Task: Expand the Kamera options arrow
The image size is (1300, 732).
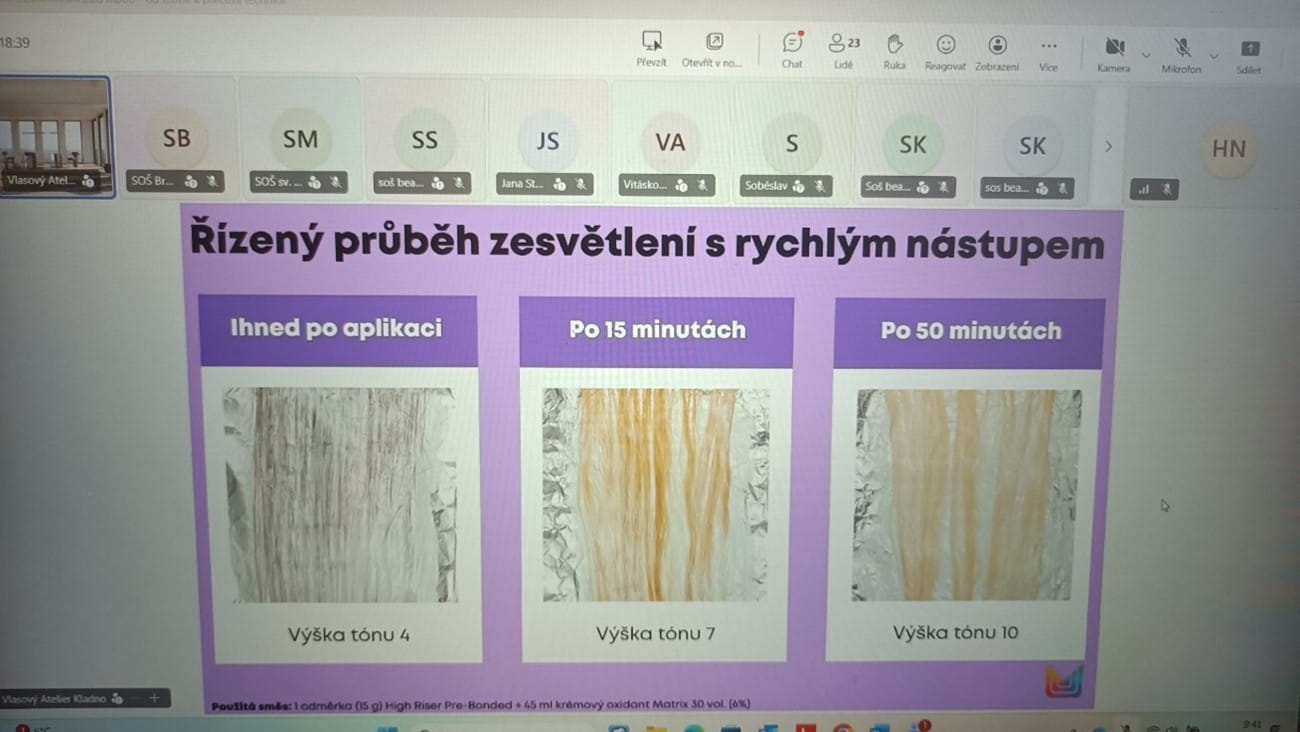Action: point(1146,55)
